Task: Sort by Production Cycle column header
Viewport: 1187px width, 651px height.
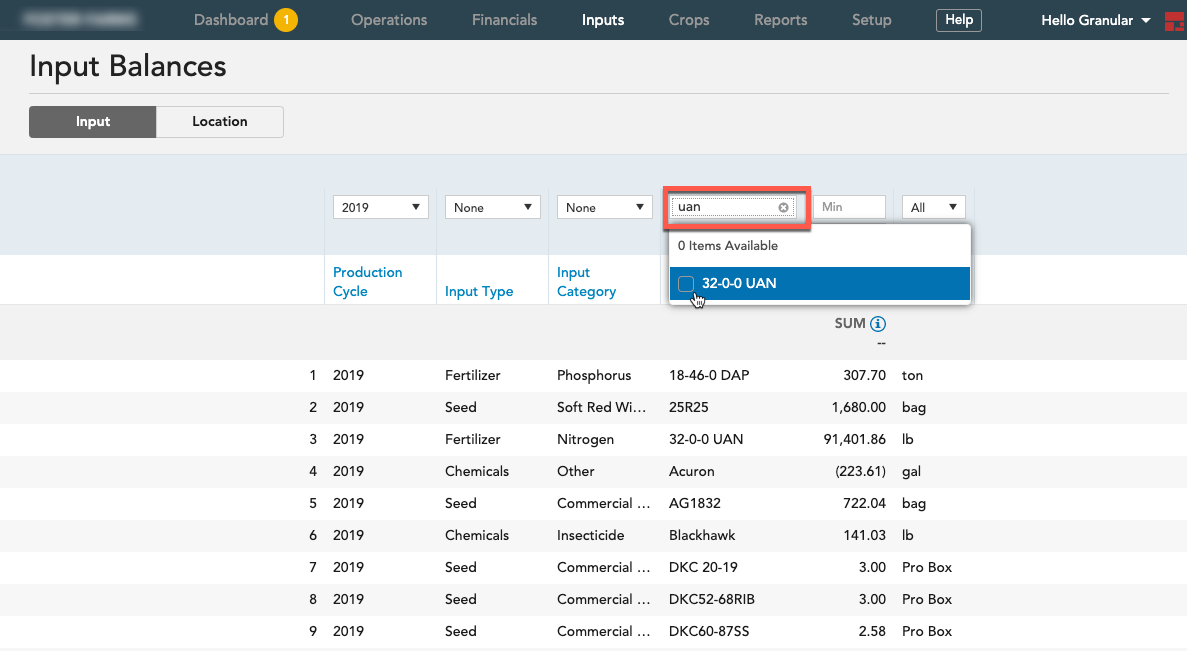Action: [x=367, y=282]
